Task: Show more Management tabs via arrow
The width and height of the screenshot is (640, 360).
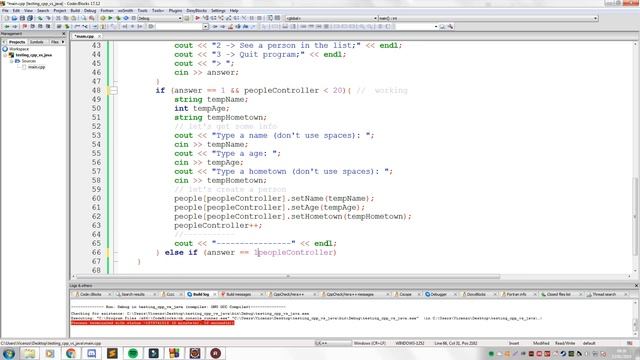Action: (63, 42)
